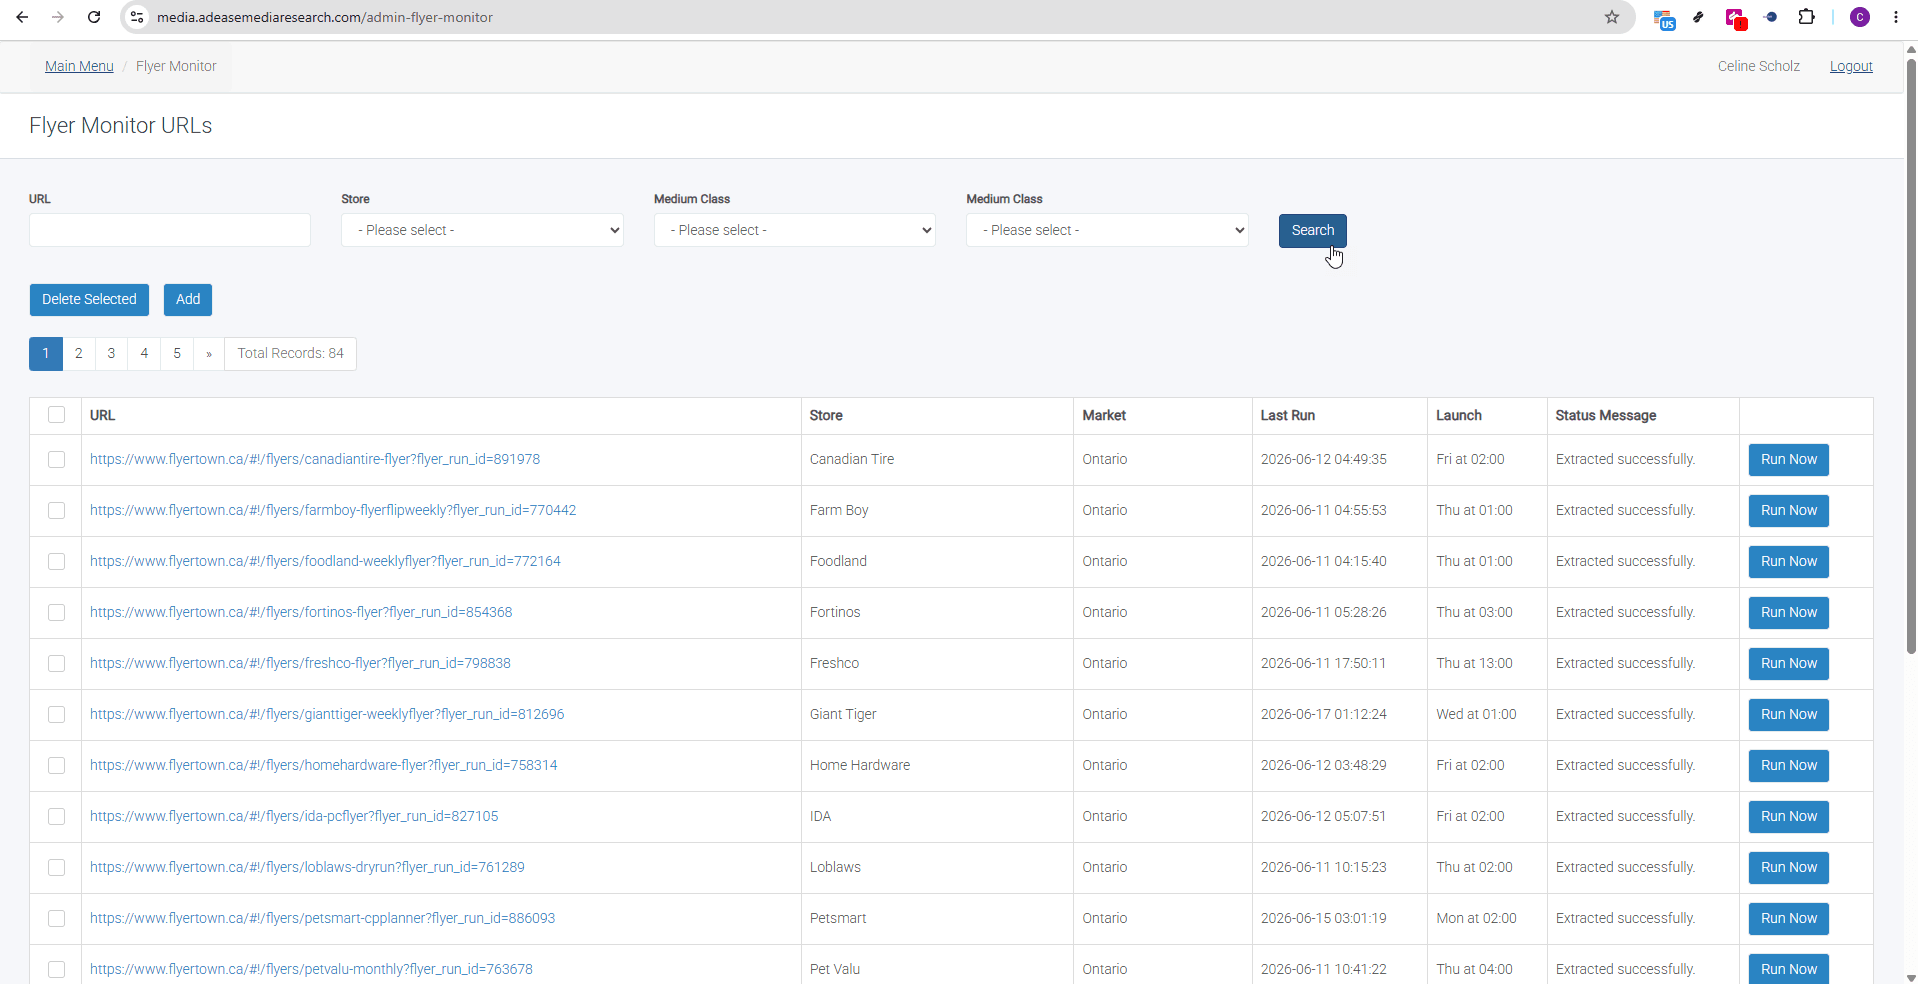Screen dimensions: 1918x984
Task: Go to page 2 of results
Action: coord(78,354)
